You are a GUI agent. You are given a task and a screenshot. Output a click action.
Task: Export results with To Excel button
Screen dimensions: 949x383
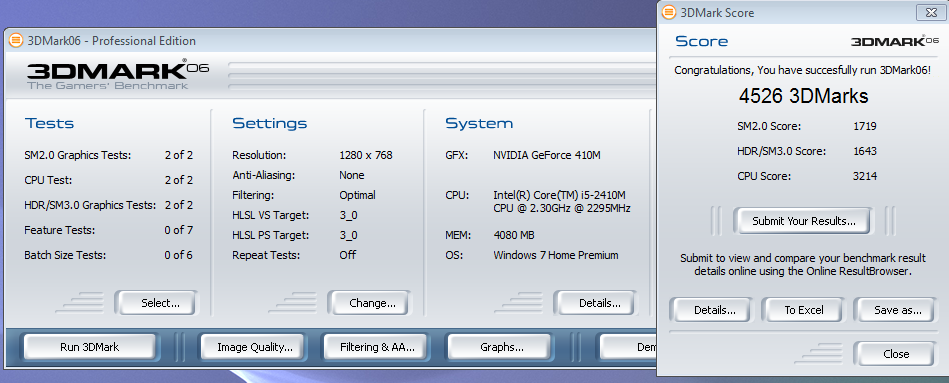(804, 310)
